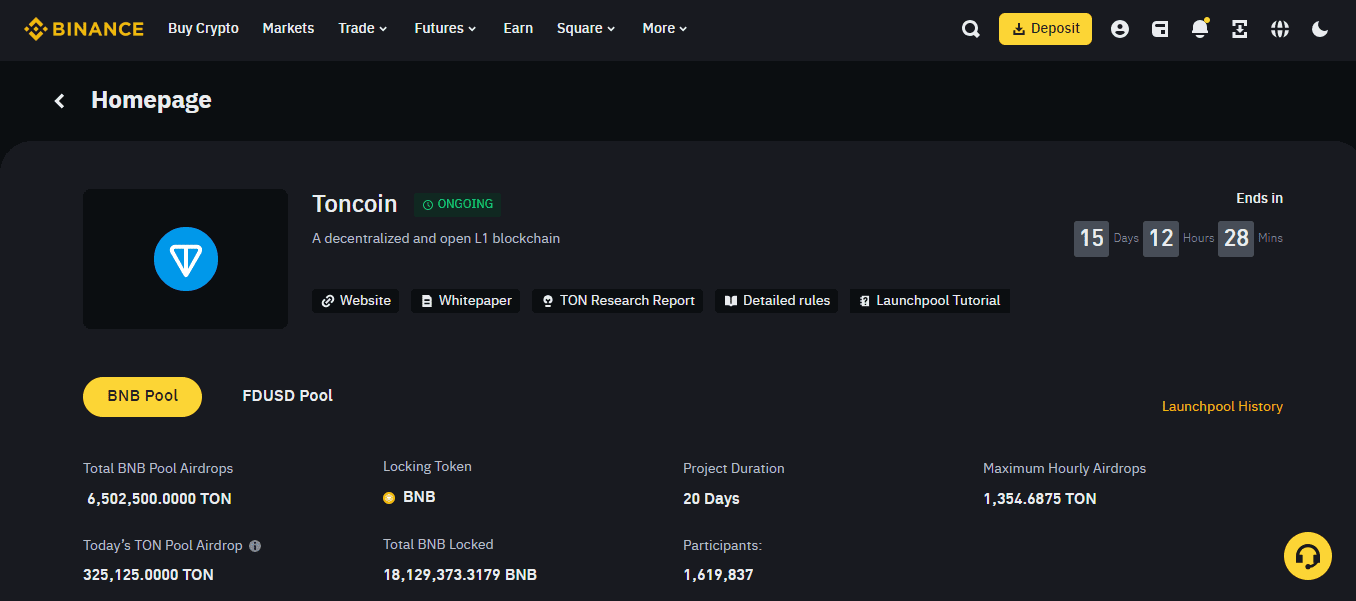Open the Markets menu item
Screen dimensions: 1356x601
(288, 28)
